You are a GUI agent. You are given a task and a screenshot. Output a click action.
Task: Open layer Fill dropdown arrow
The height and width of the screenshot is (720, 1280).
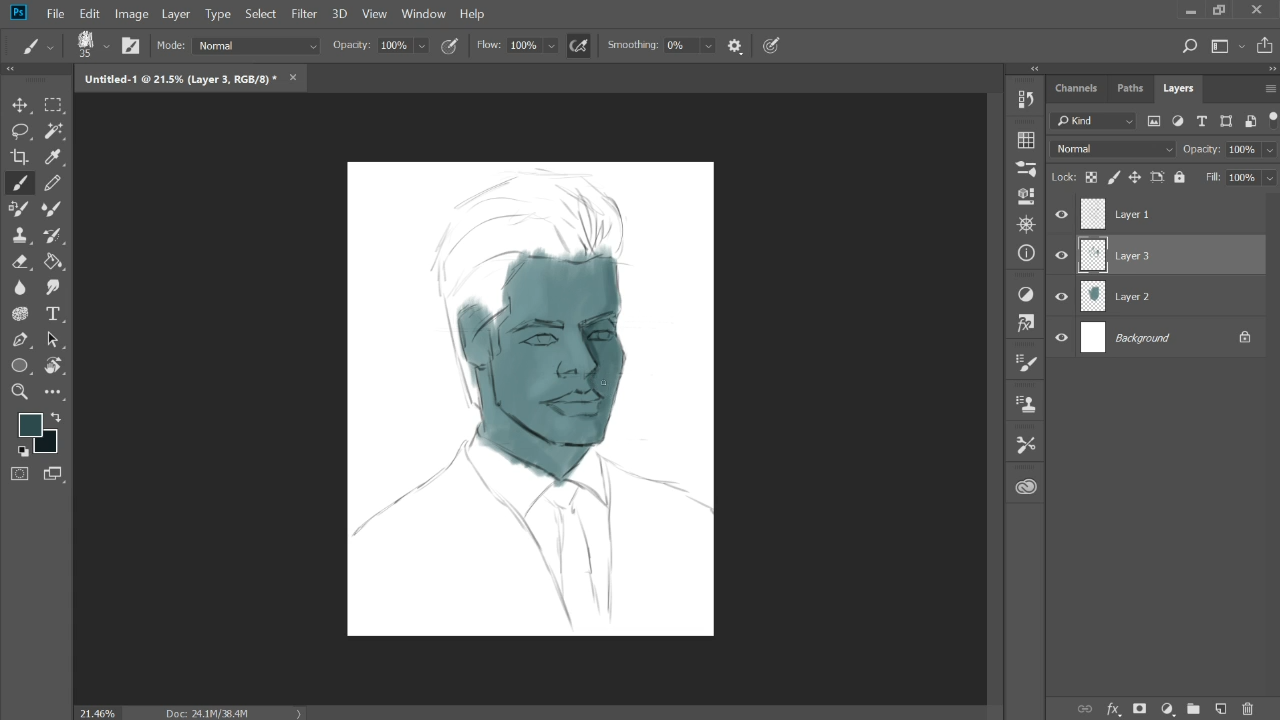[1269, 178]
